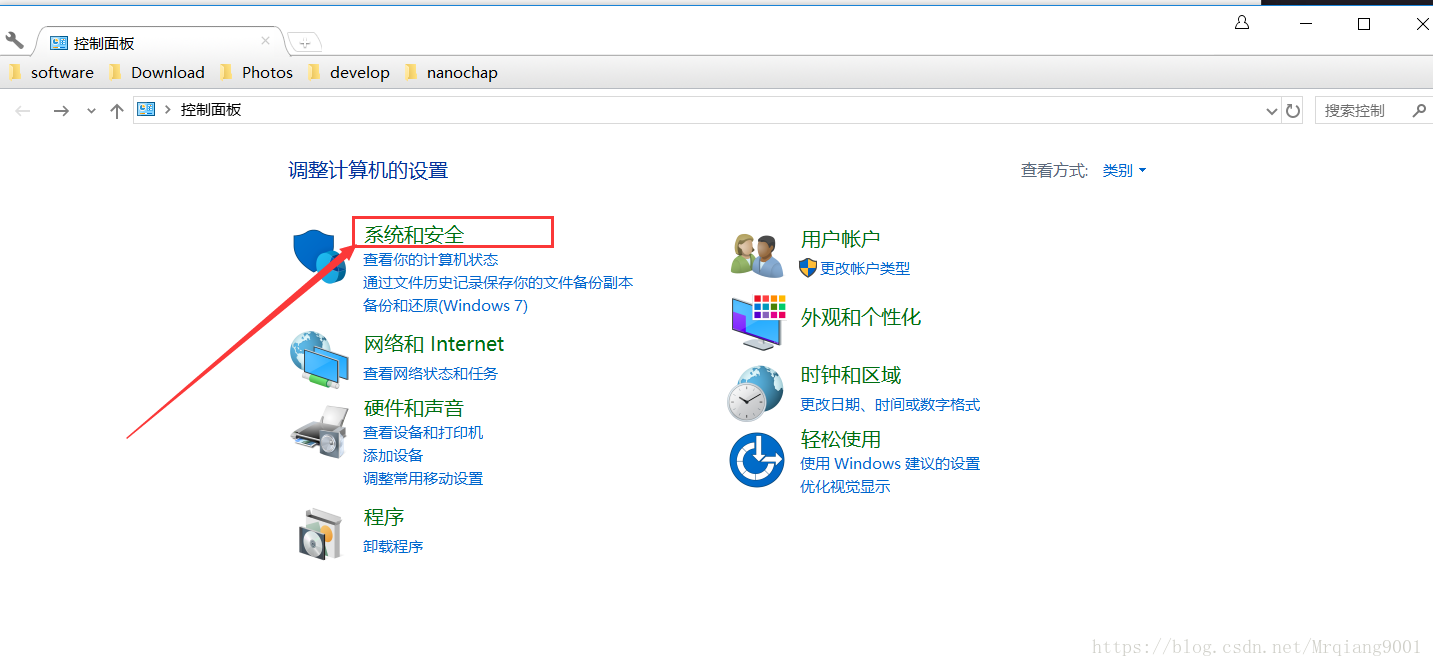1433x667 pixels.
Task: Click the 程序 CD icon
Action: point(319,532)
